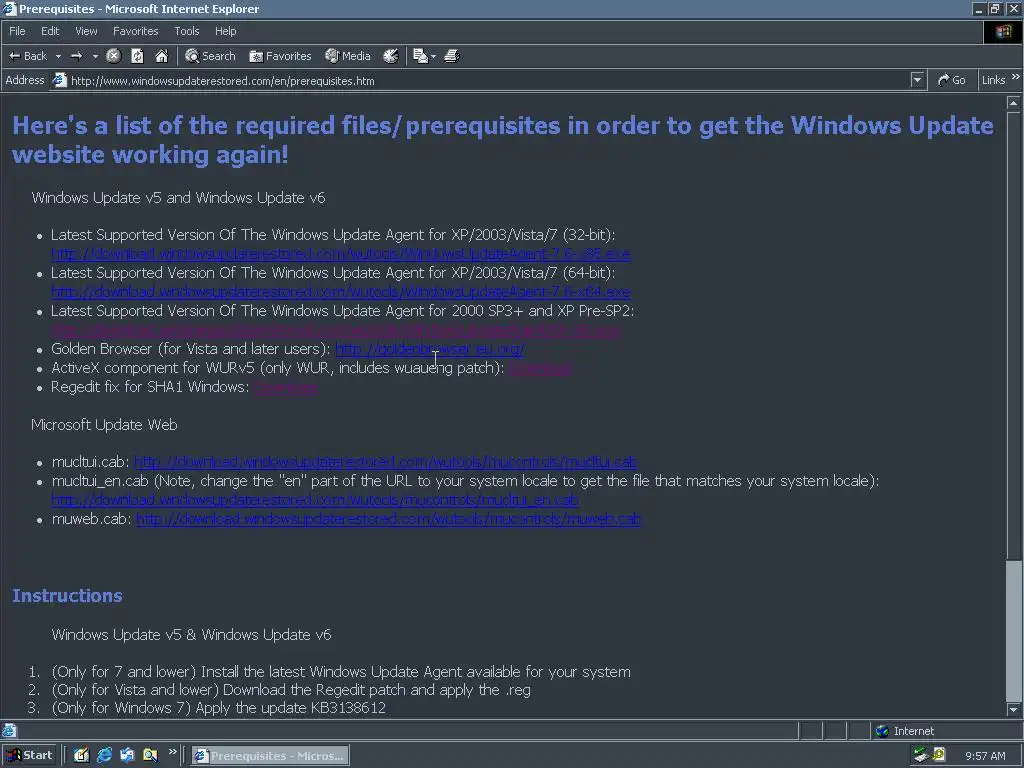The width and height of the screenshot is (1024, 768).
Task: Print the page using the printer icon
Action: point(452,56)
